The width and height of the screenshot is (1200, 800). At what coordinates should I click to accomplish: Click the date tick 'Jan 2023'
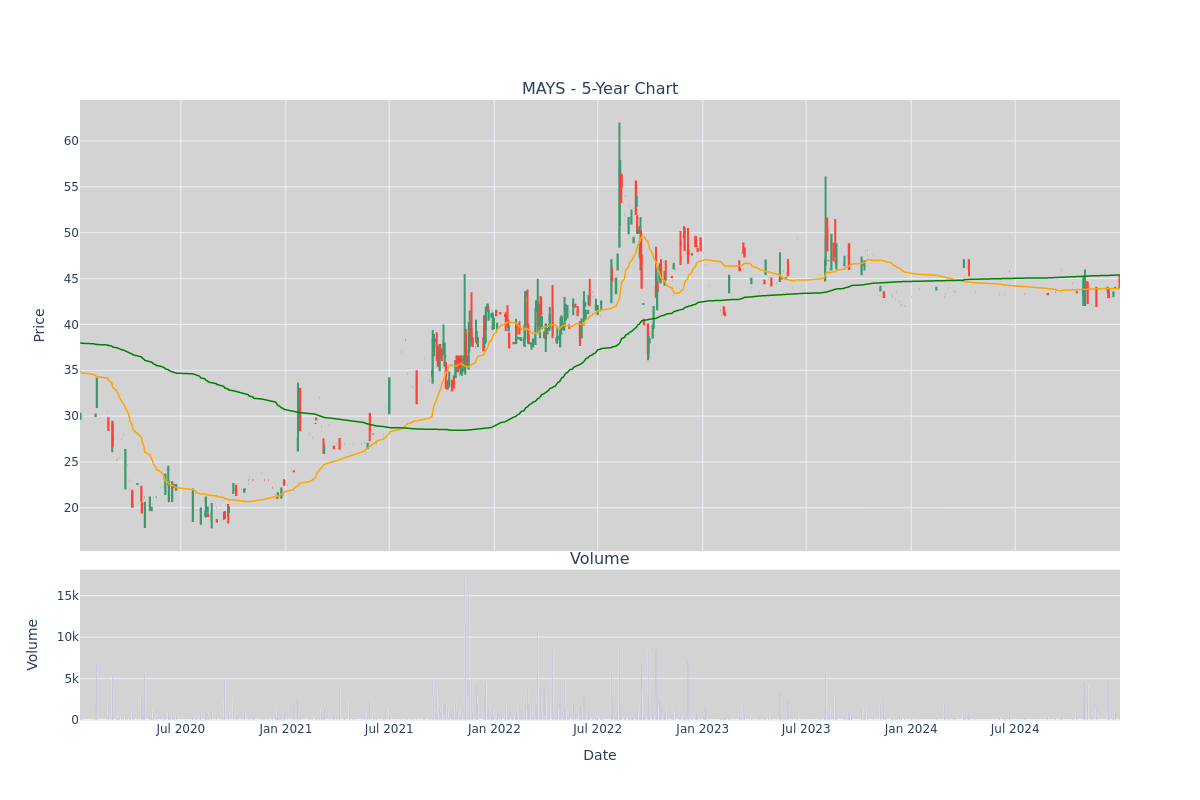pyautogui.click(x=702, y=729)
